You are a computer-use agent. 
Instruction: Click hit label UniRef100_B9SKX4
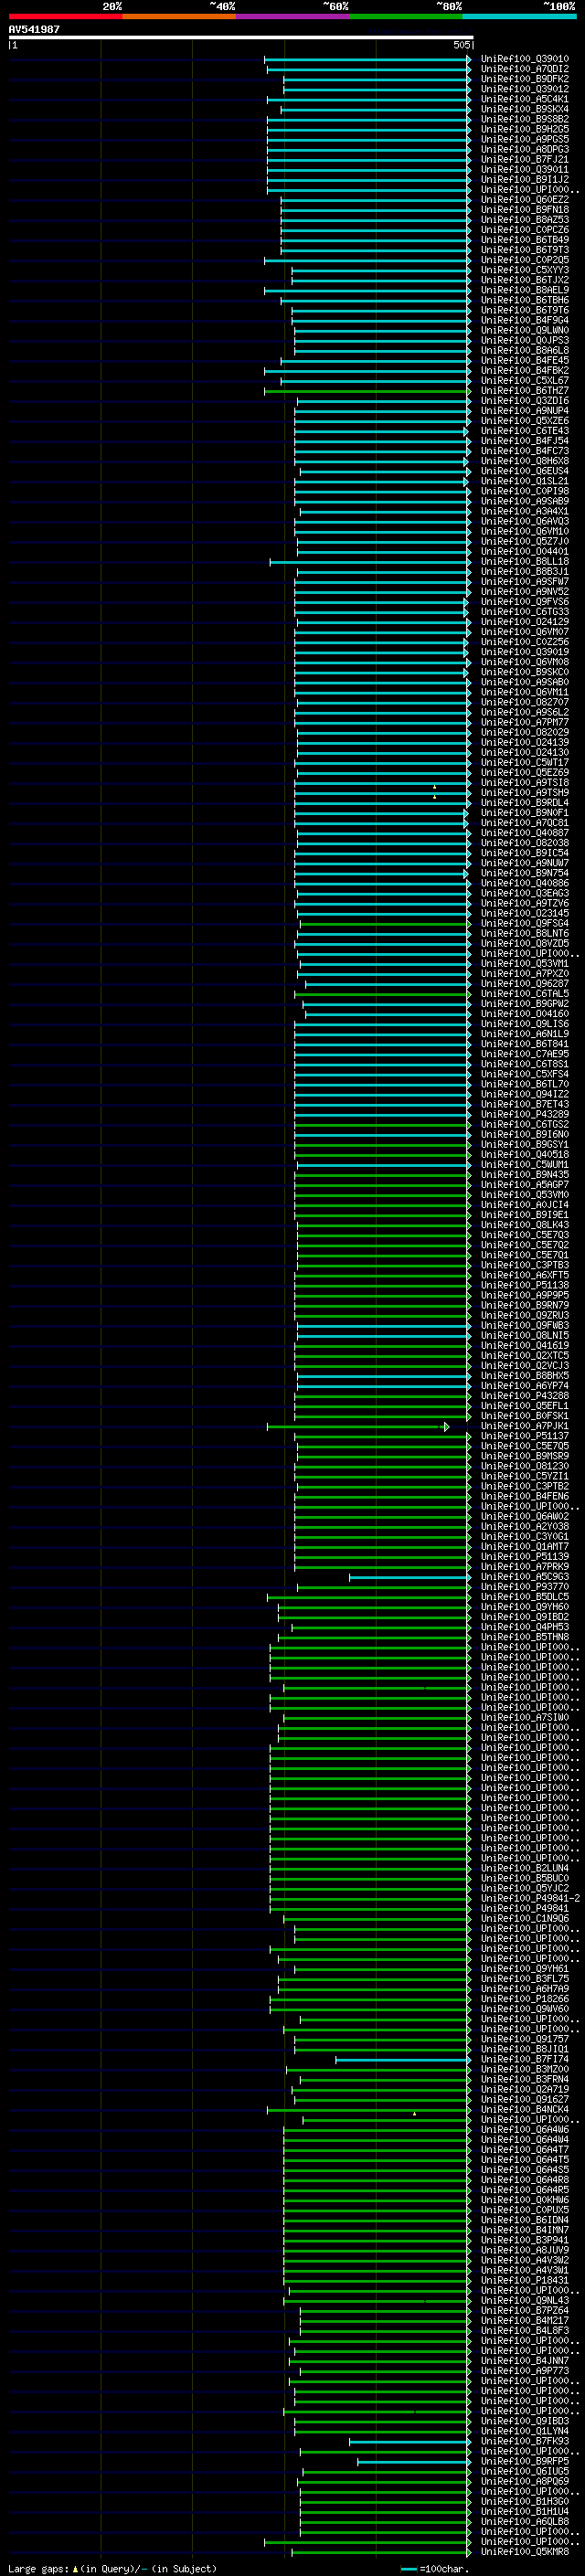click(525, 109)
